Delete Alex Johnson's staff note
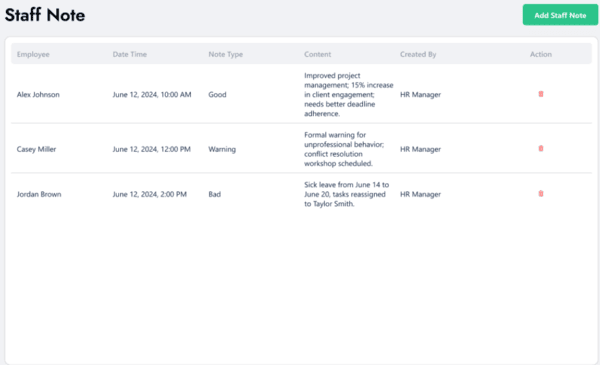Viewport: 600px width, 365px height. coord(541,94)
